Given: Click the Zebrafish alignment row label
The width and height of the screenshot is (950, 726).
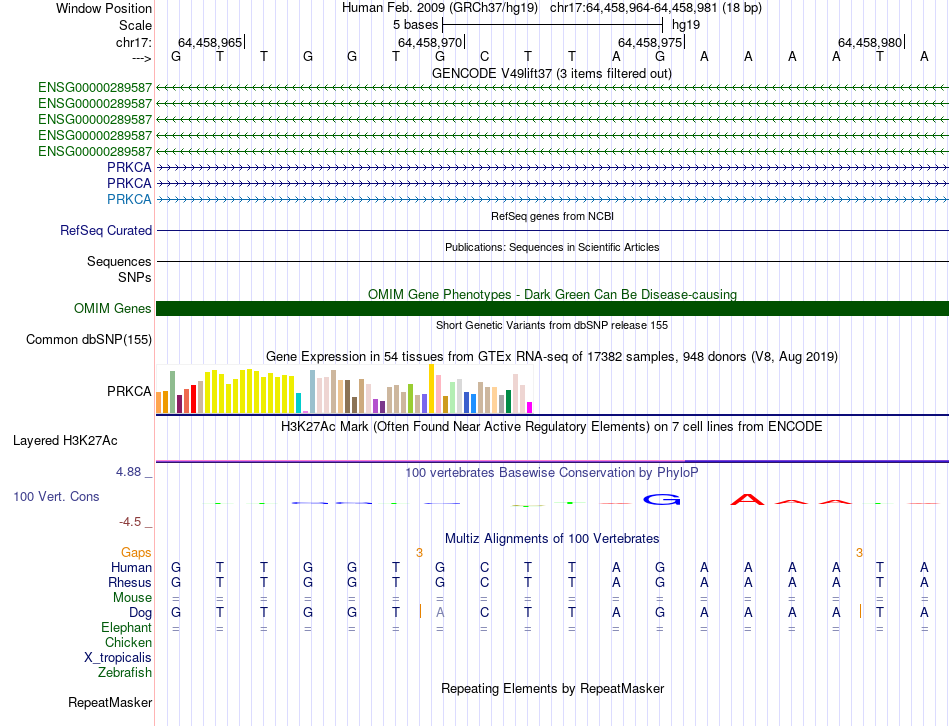Looking at the screenshot, I should pos(125,673).
